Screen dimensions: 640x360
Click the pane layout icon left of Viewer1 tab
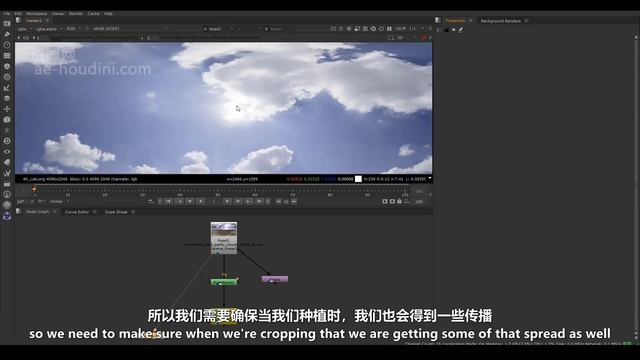(18, 20)
